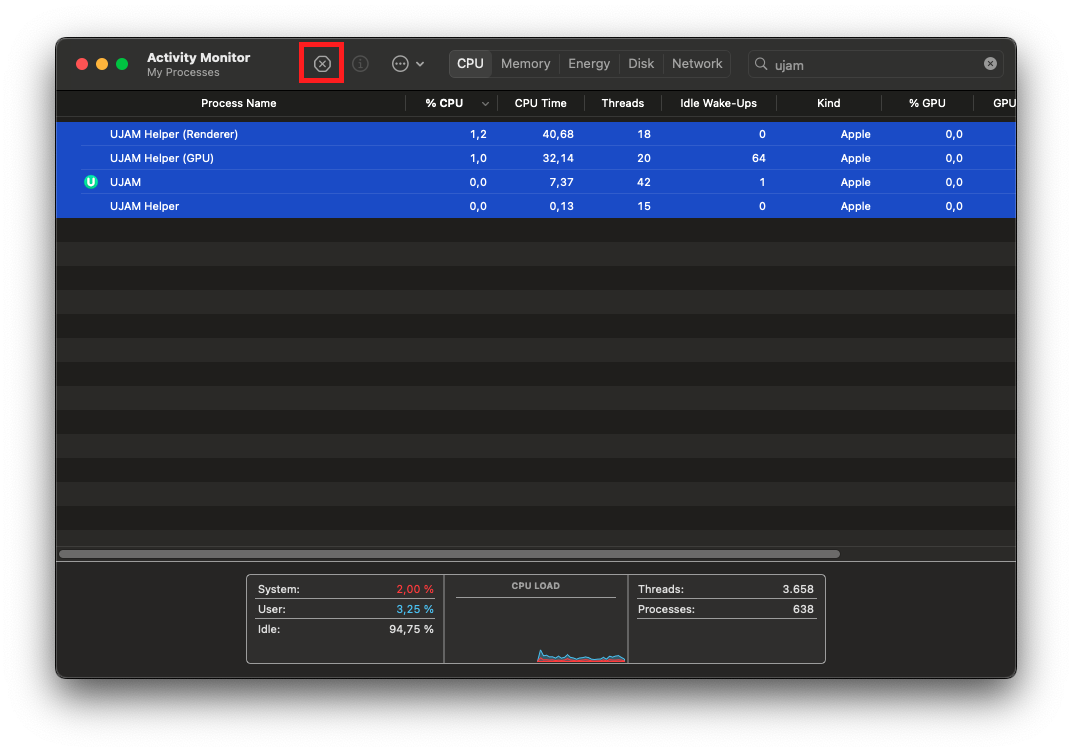Minimize window with the yellow button
The width and height of the screenshot is (1072, 752).
pos(102,64)
